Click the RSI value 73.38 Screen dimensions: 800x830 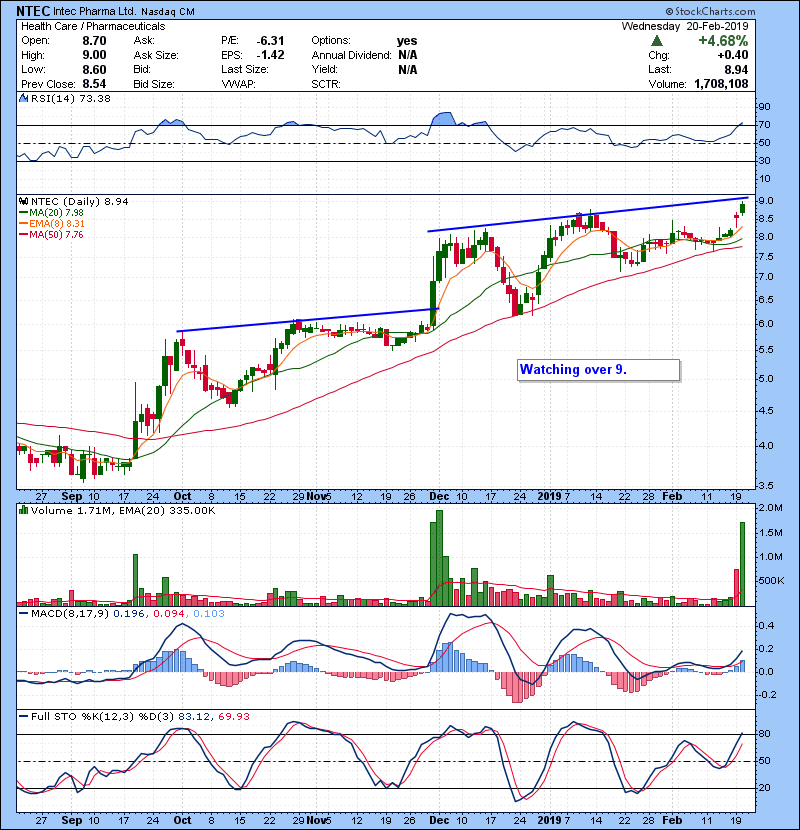(94, 98)
